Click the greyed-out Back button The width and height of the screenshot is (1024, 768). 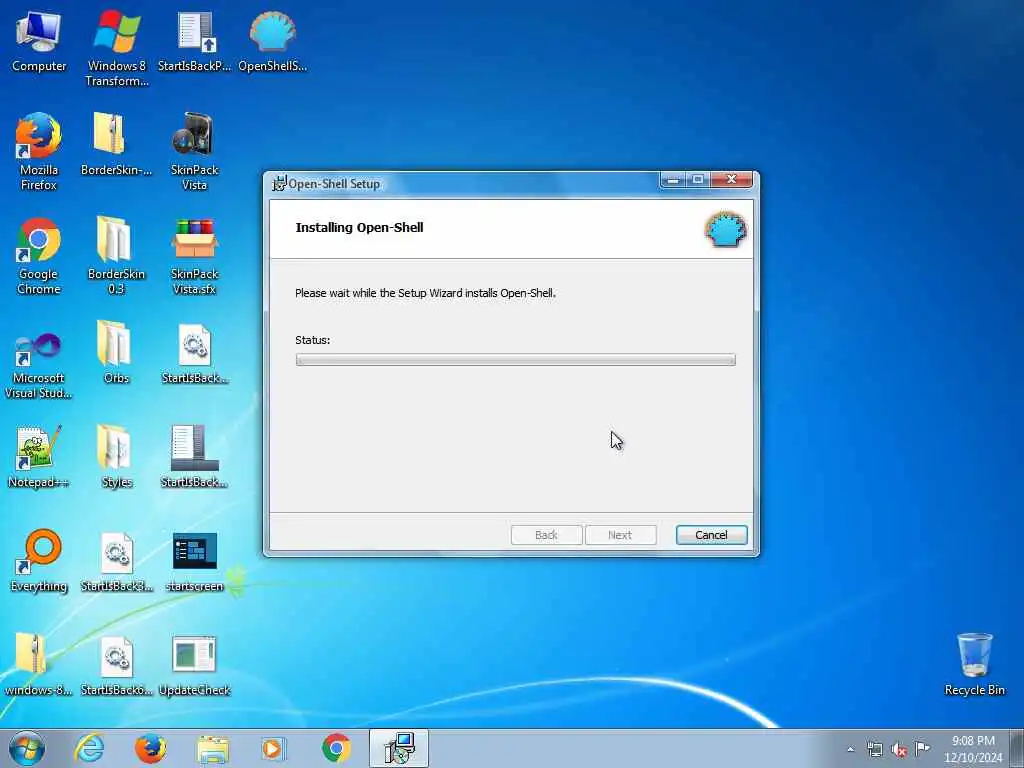pos(547,535)
